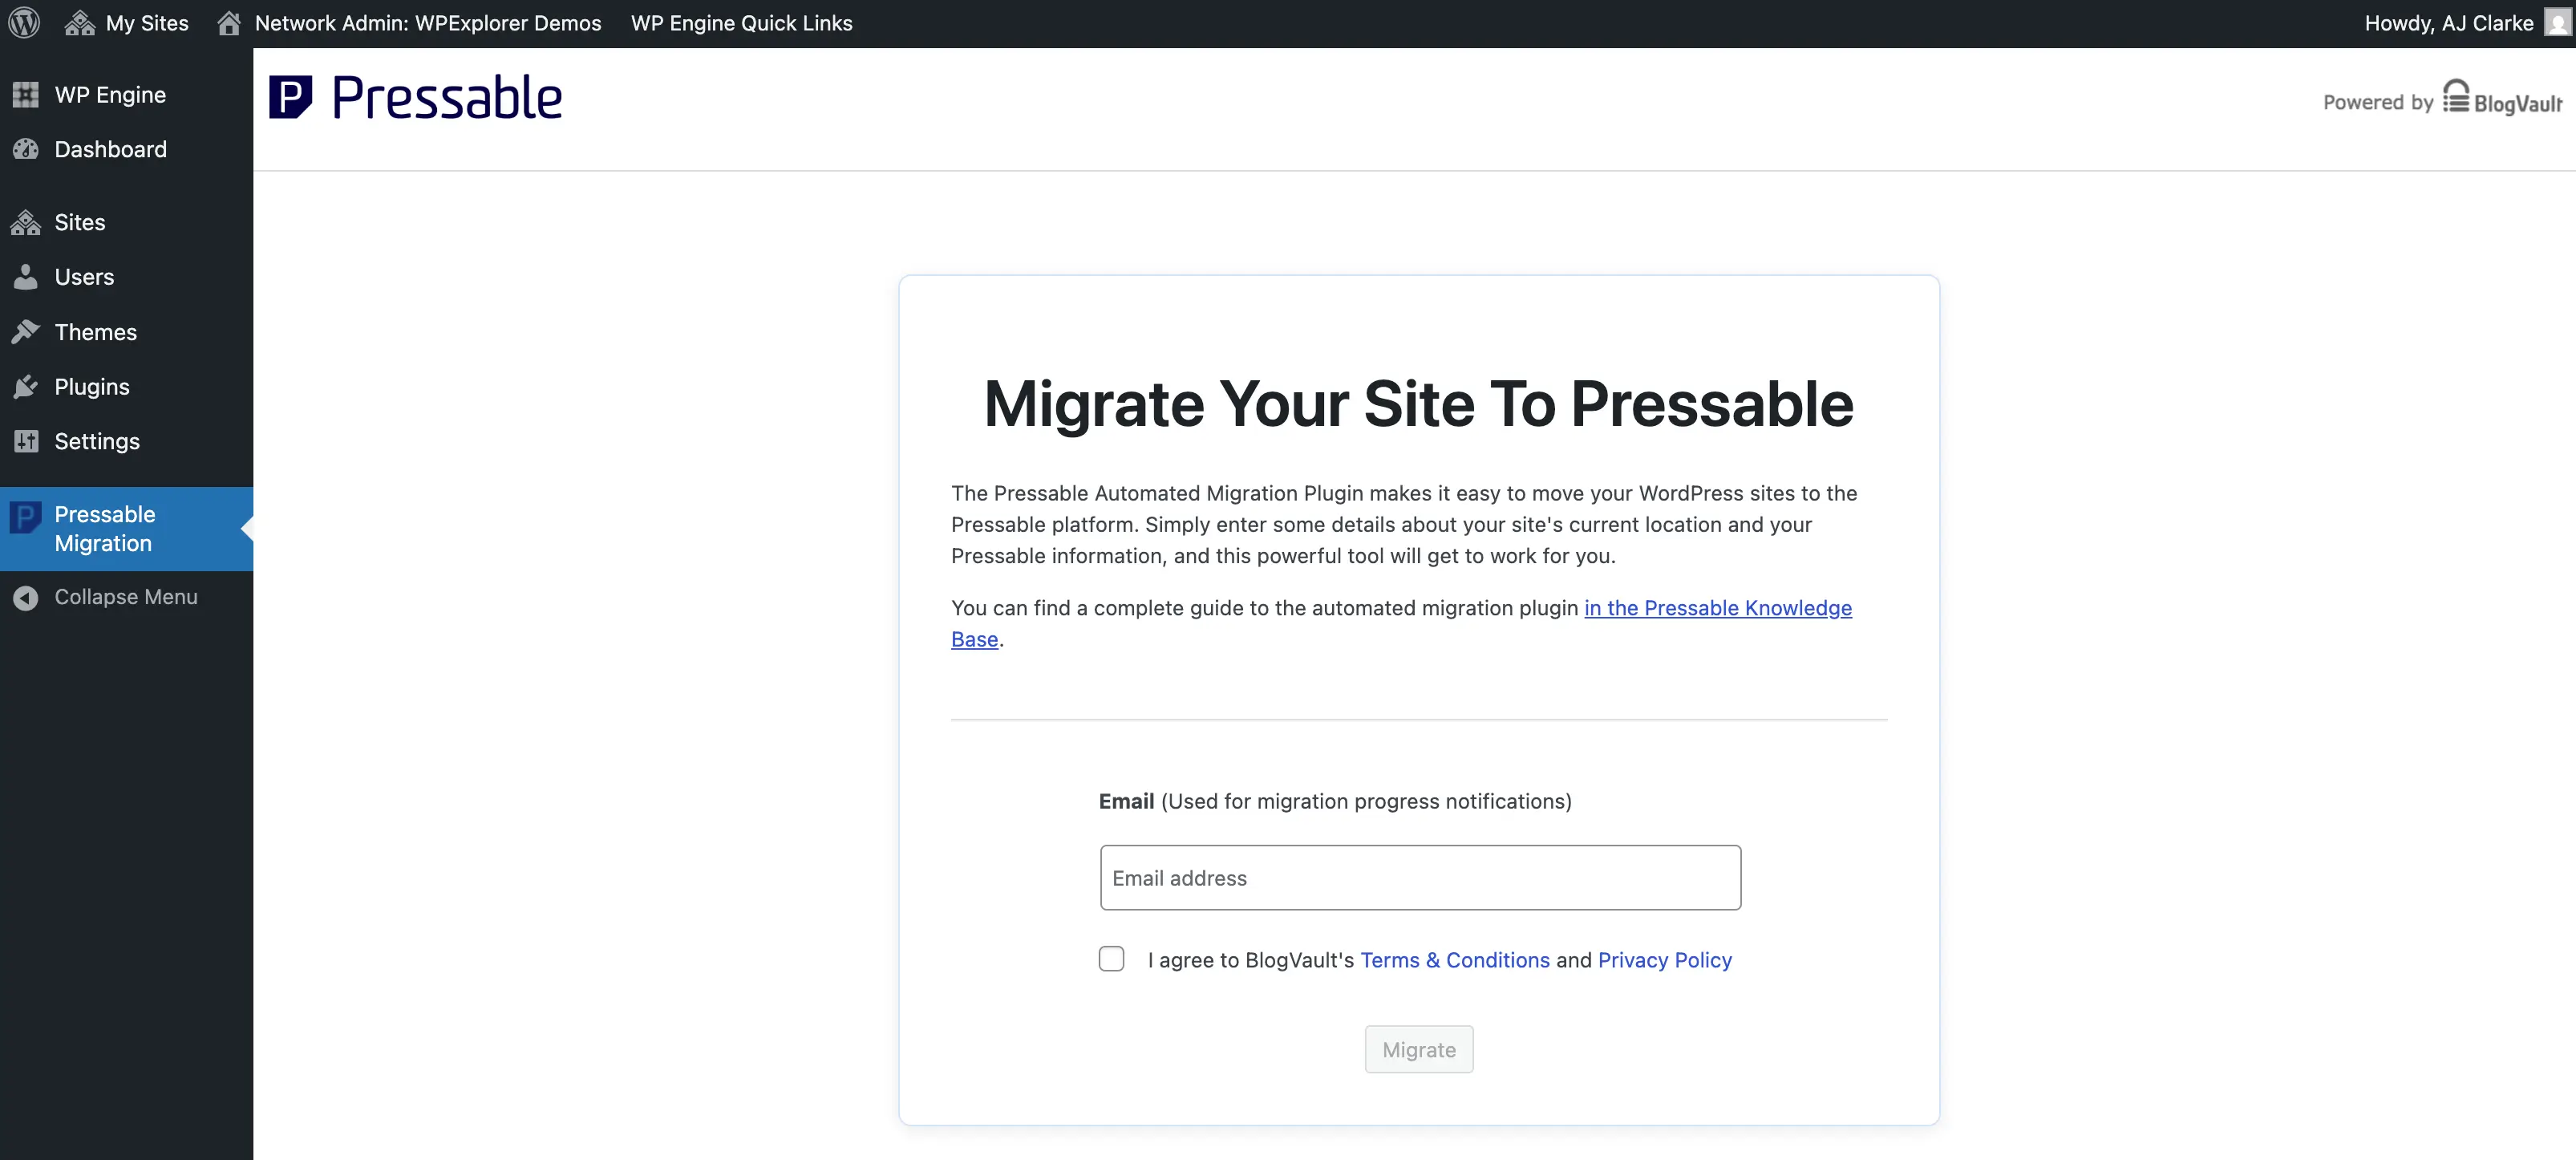The height and width of the screenshot is (1160, 2576).
Task: Open WP Engine Quick Links menu
Action: (741, 23)
